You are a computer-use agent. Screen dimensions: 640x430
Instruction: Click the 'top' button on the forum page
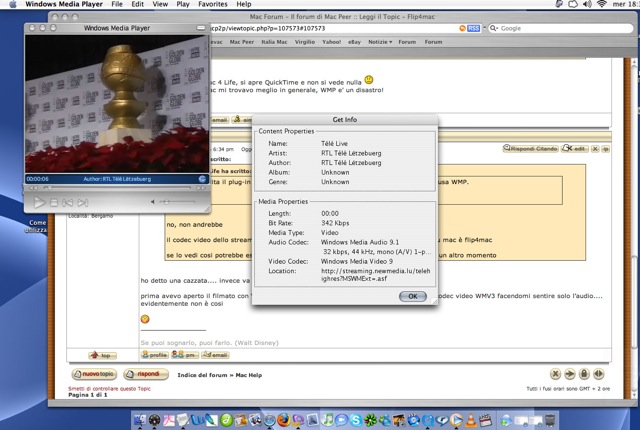coord(102,355)
